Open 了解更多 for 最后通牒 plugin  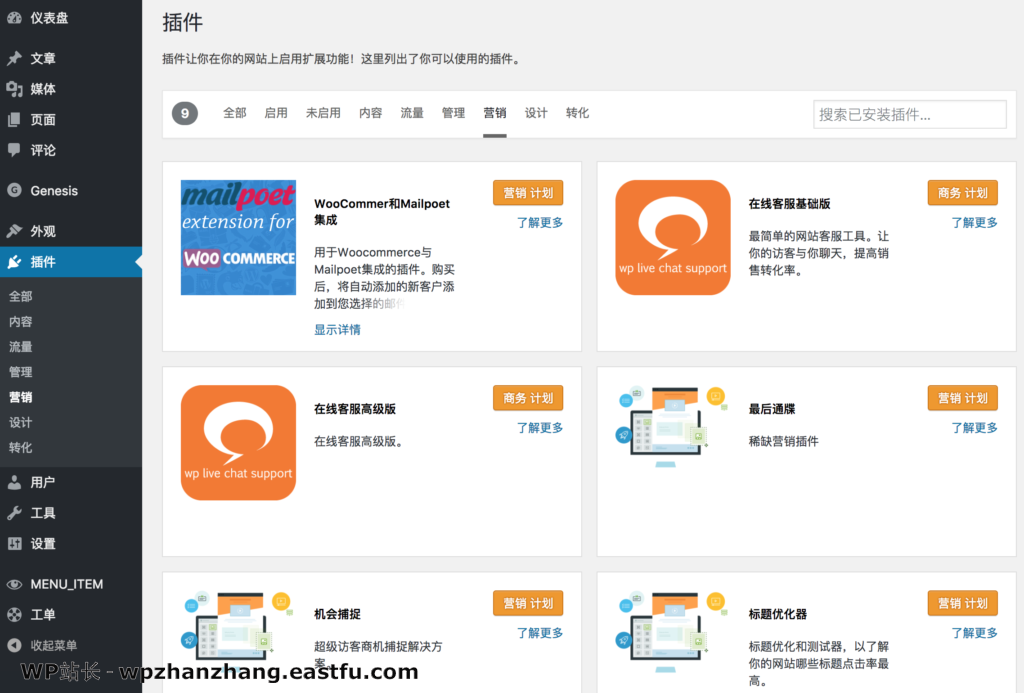pyautogui.click(x=974, y=427)
